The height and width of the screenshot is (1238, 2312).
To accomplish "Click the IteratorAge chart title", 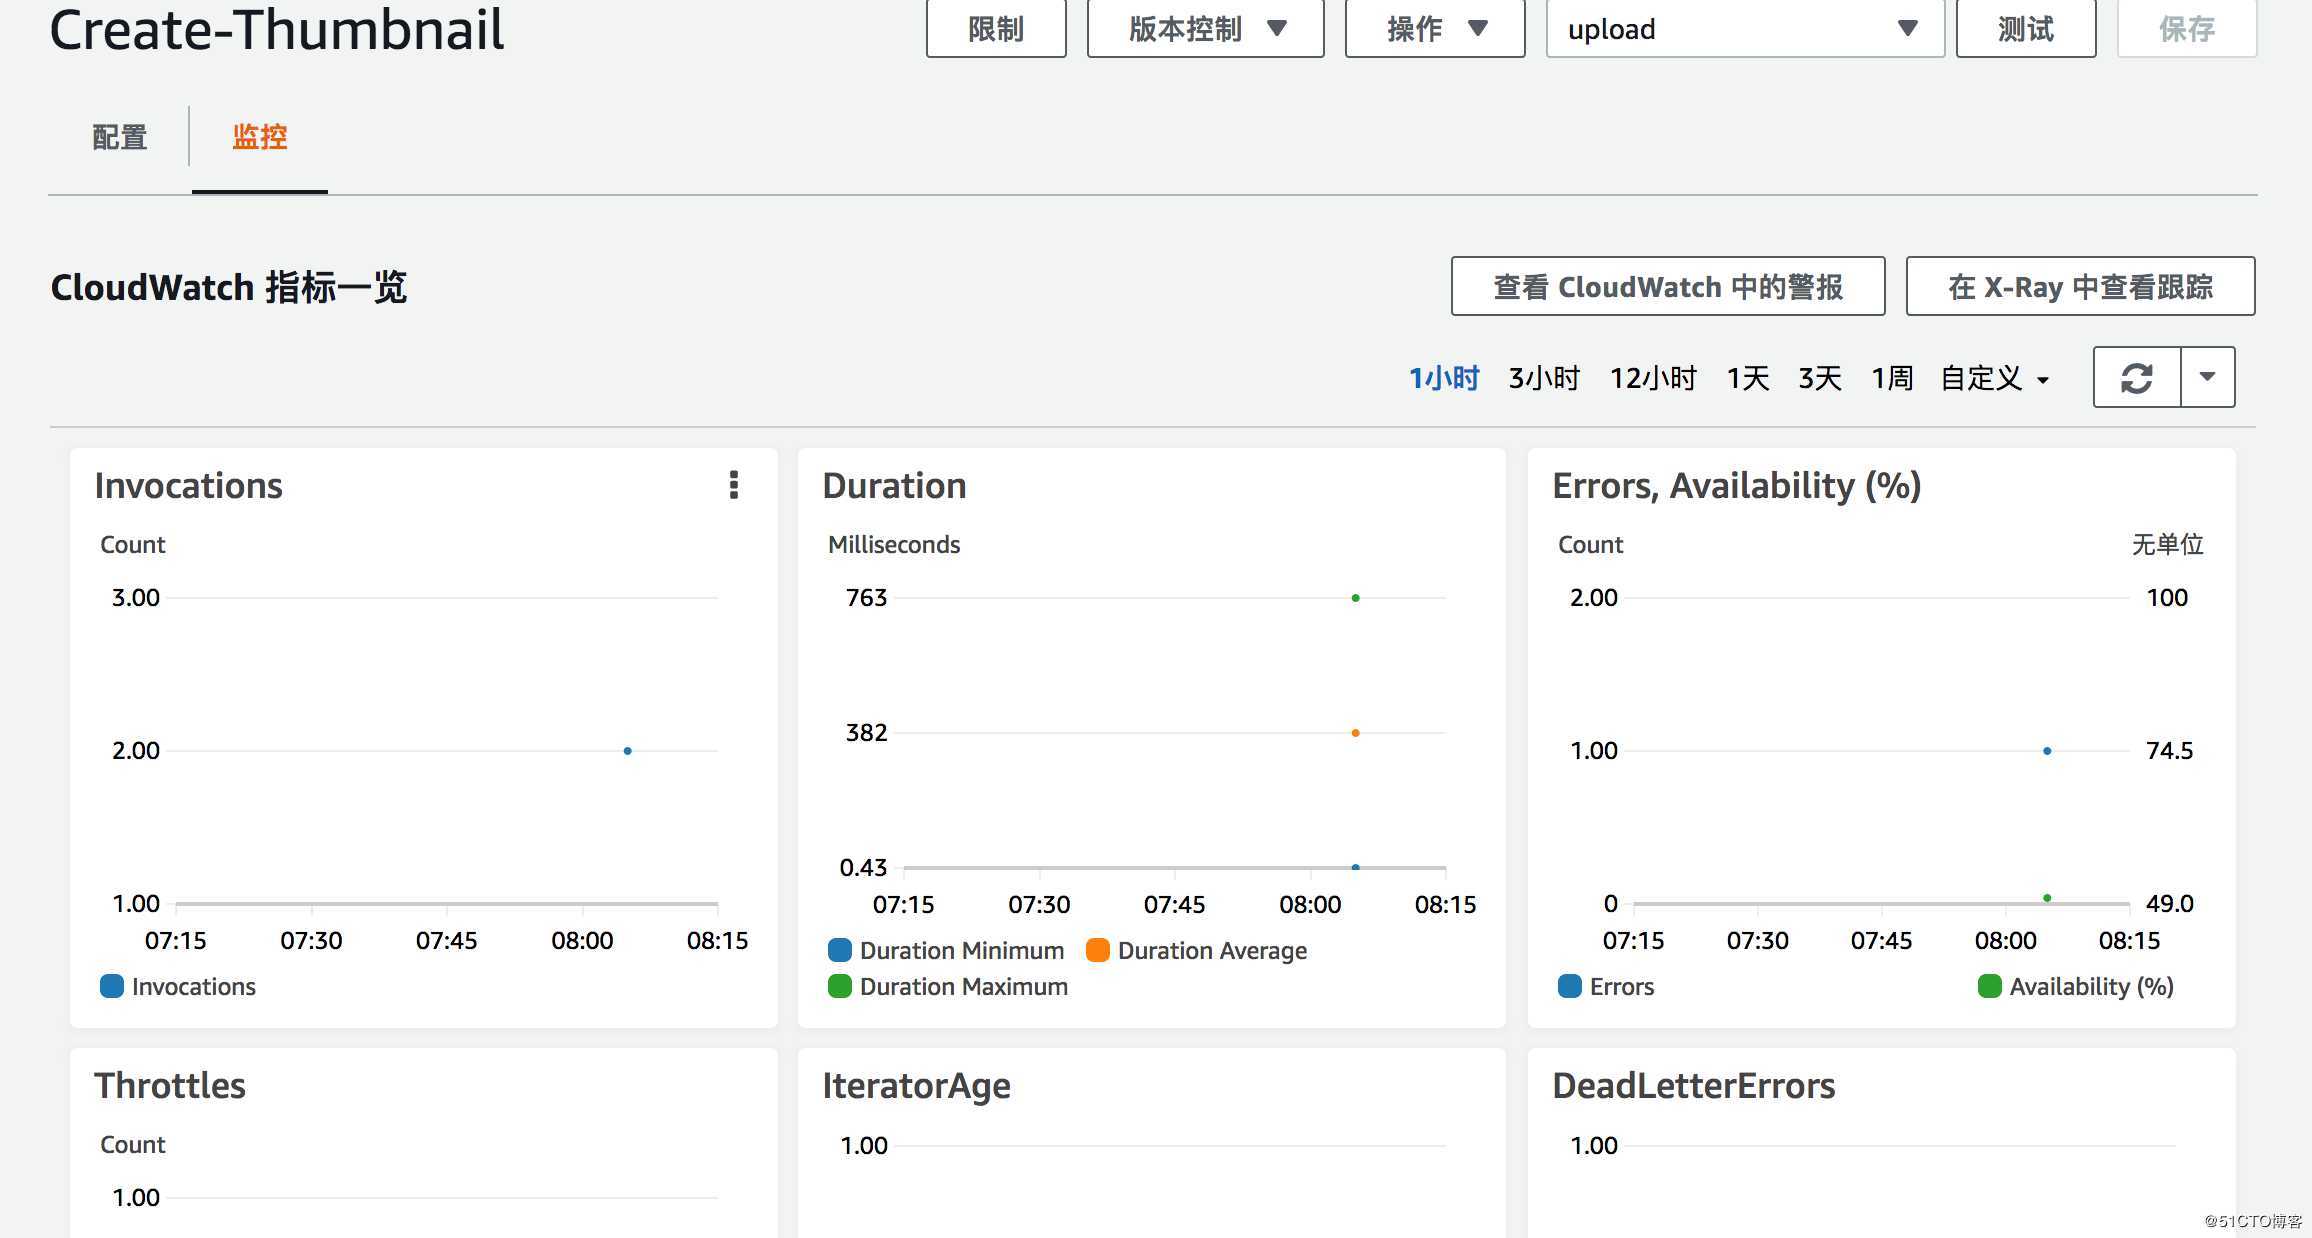I will 917,1087.
